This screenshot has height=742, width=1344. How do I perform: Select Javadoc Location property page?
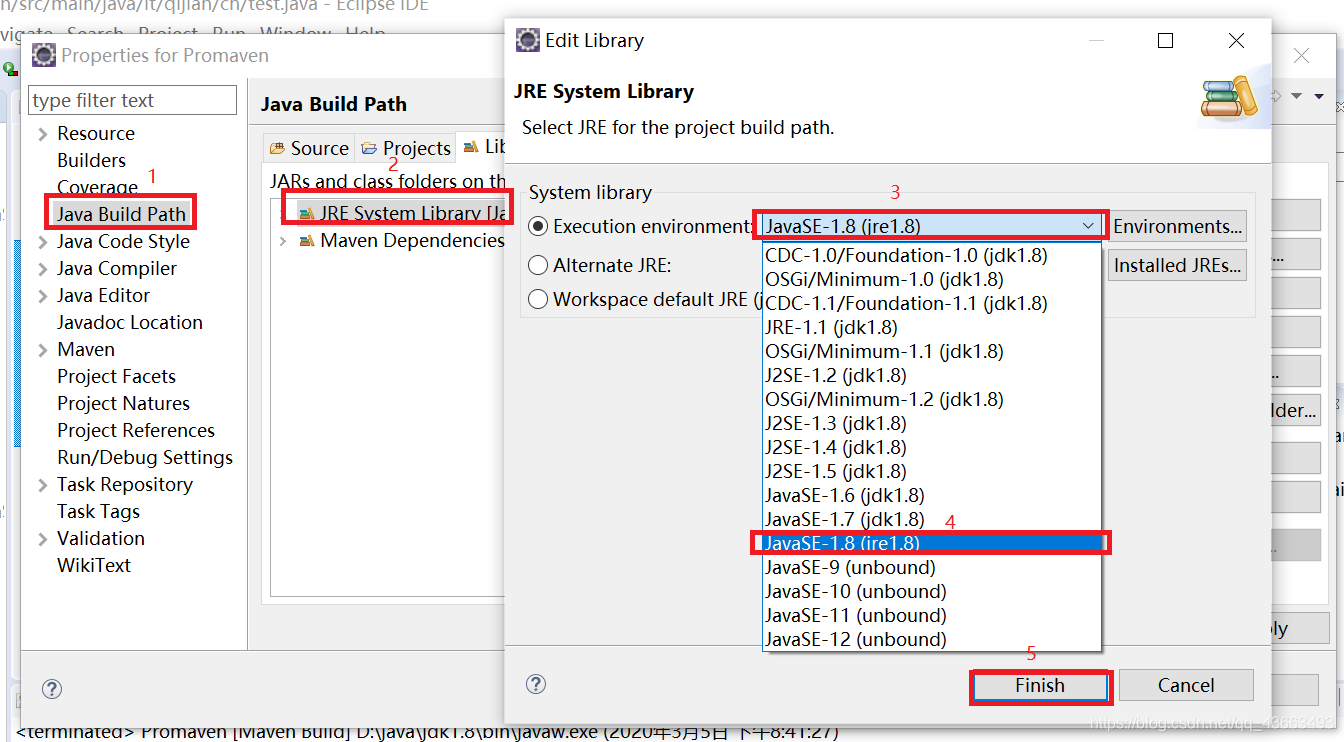pos(130,322)
